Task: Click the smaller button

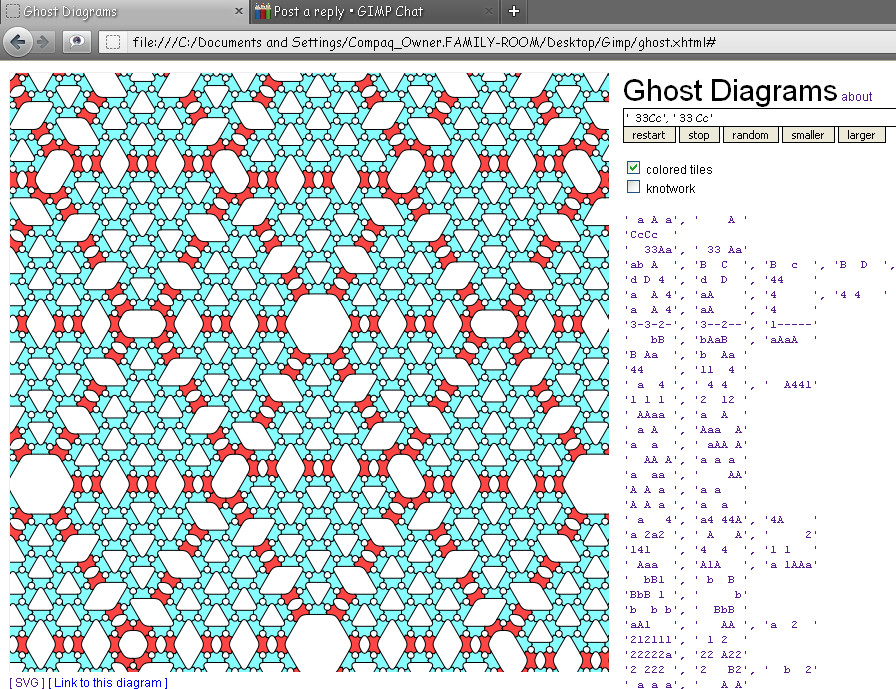Action: 807,135
